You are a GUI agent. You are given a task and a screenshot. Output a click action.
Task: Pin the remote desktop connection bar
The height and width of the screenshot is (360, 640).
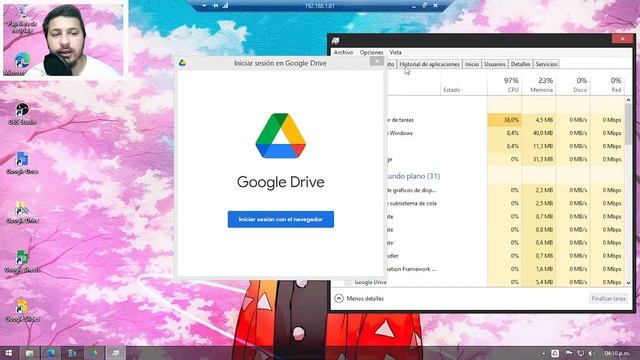tap(215, 6)
